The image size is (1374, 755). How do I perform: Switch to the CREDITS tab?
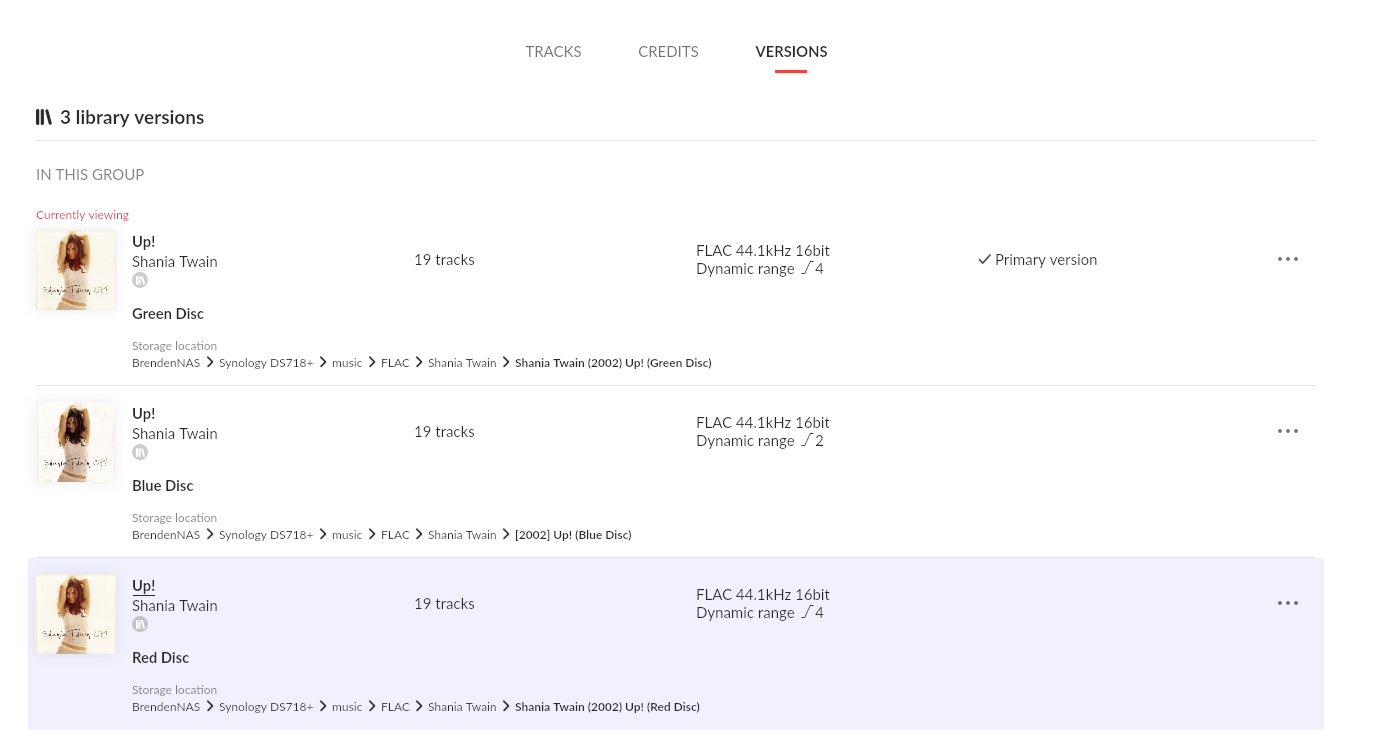668,52
